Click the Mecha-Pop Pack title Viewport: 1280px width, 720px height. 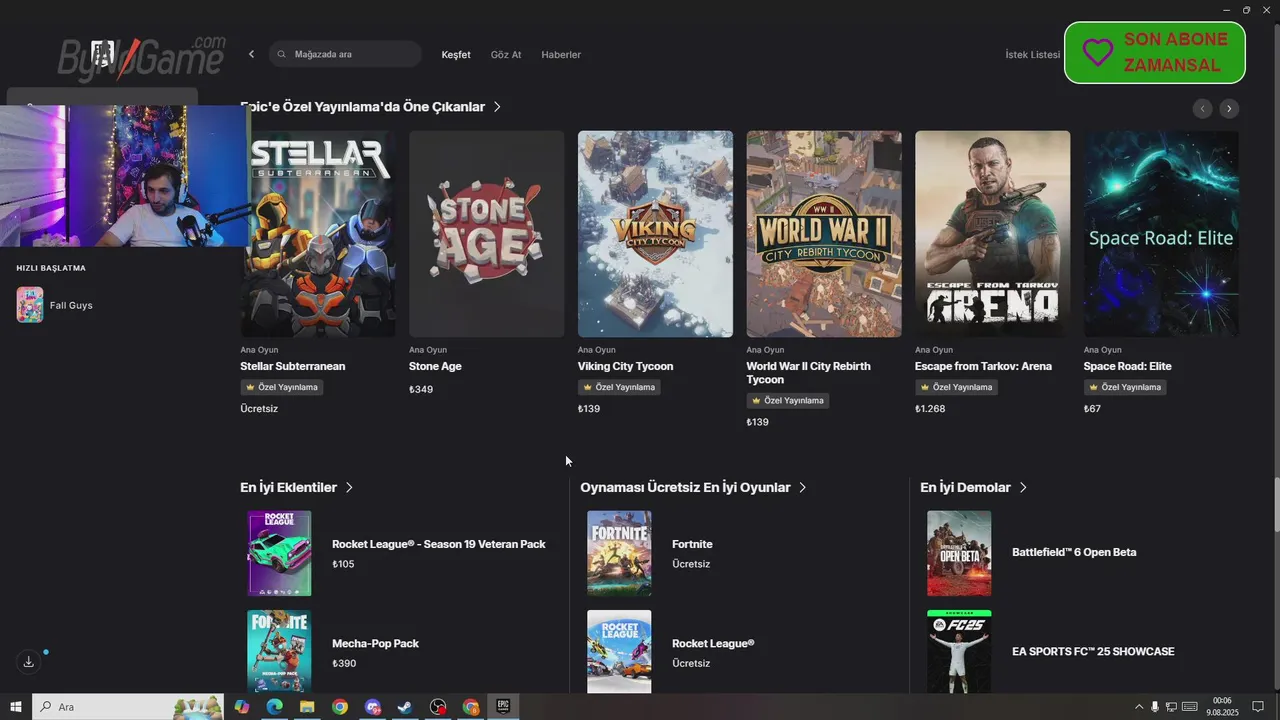tap(375, 644)
